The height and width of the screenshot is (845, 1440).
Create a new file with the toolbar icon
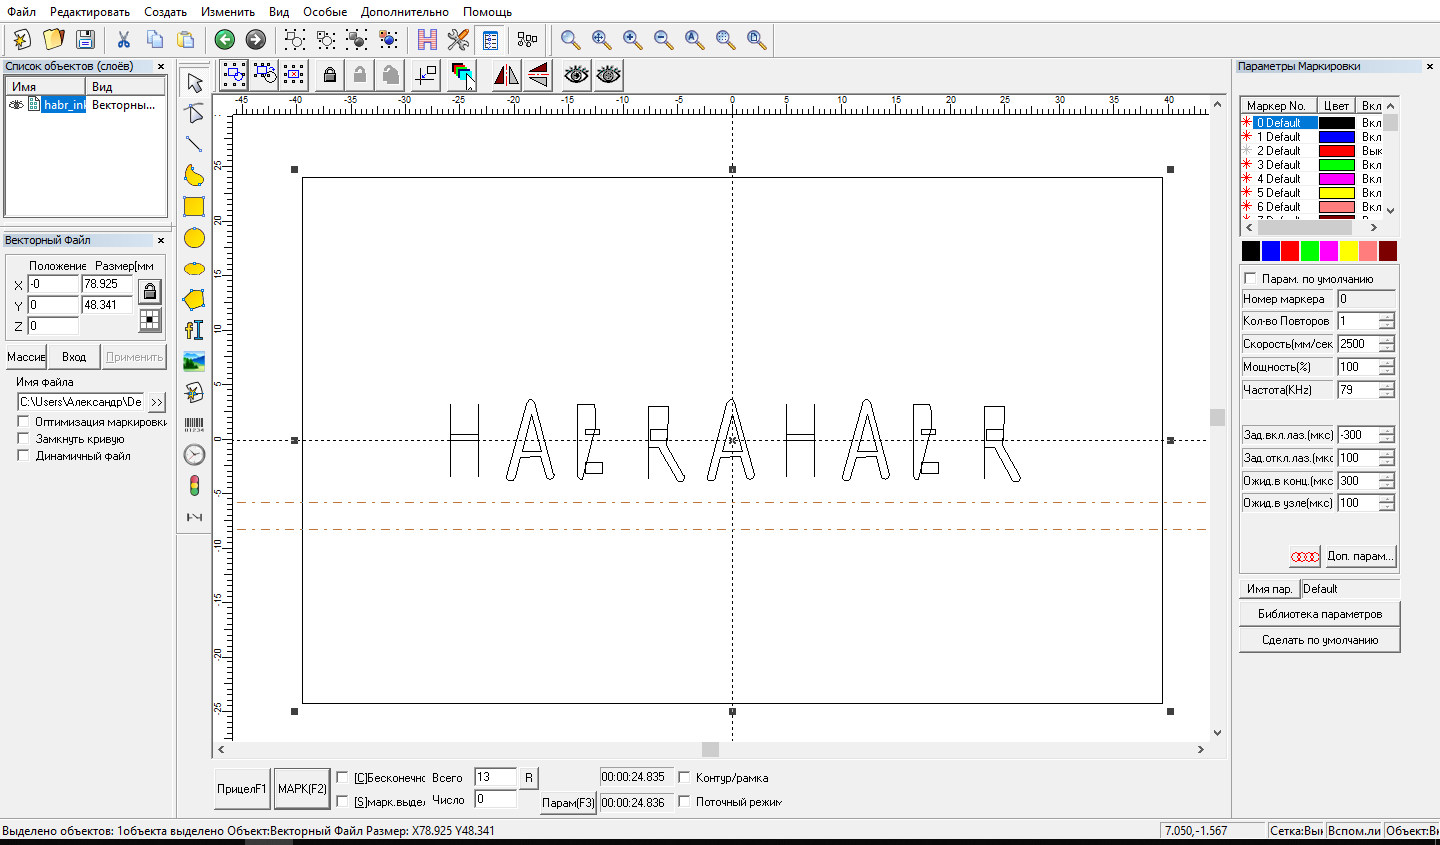tap(22, 40)
